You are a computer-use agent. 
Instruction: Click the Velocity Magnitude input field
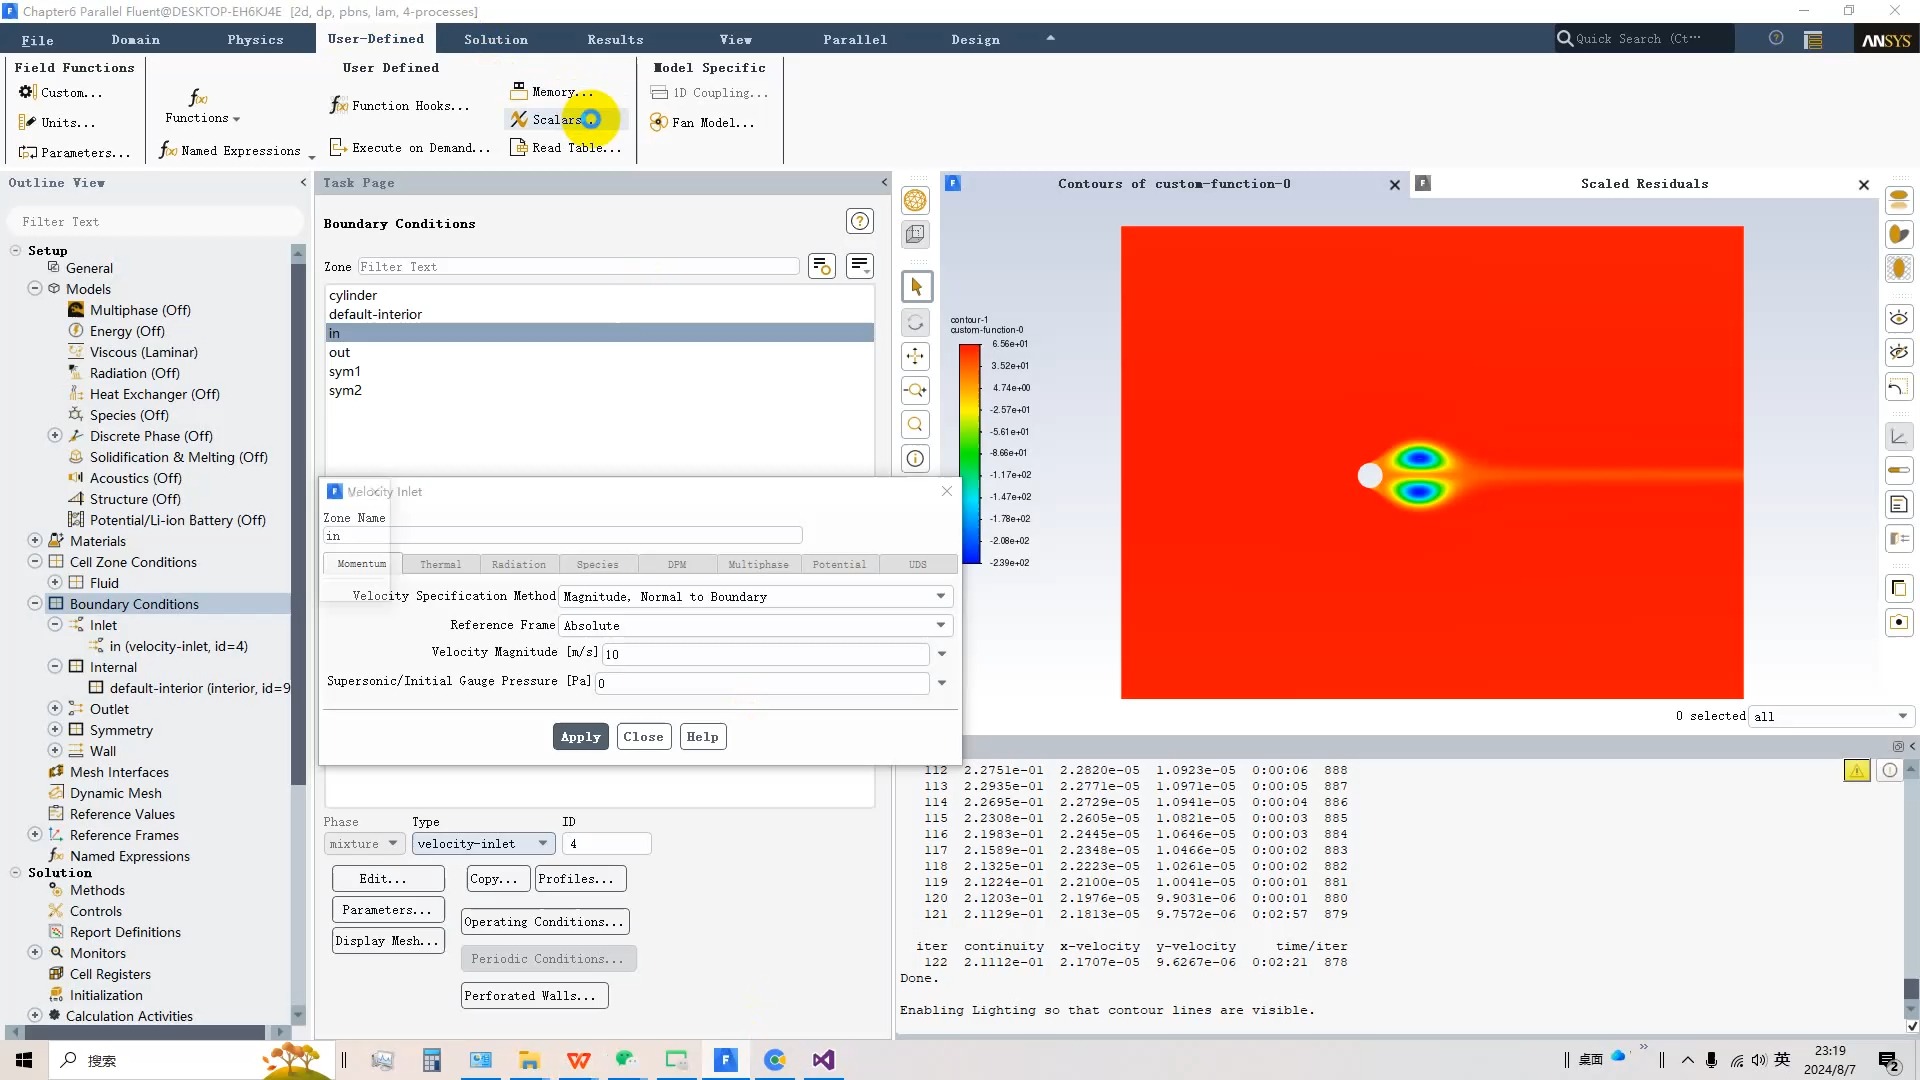[765, 654]
